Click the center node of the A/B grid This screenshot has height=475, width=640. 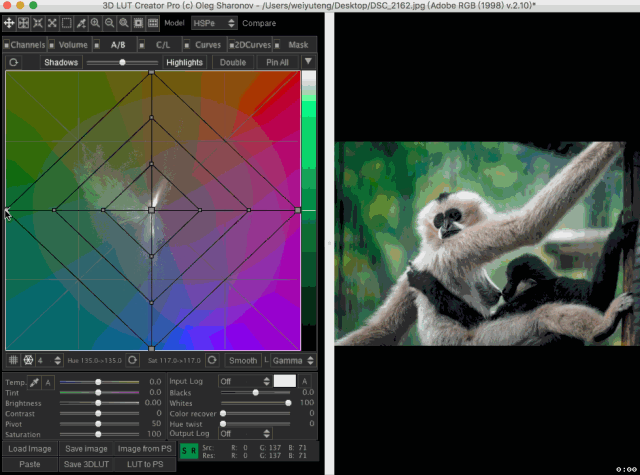(151, 210)
